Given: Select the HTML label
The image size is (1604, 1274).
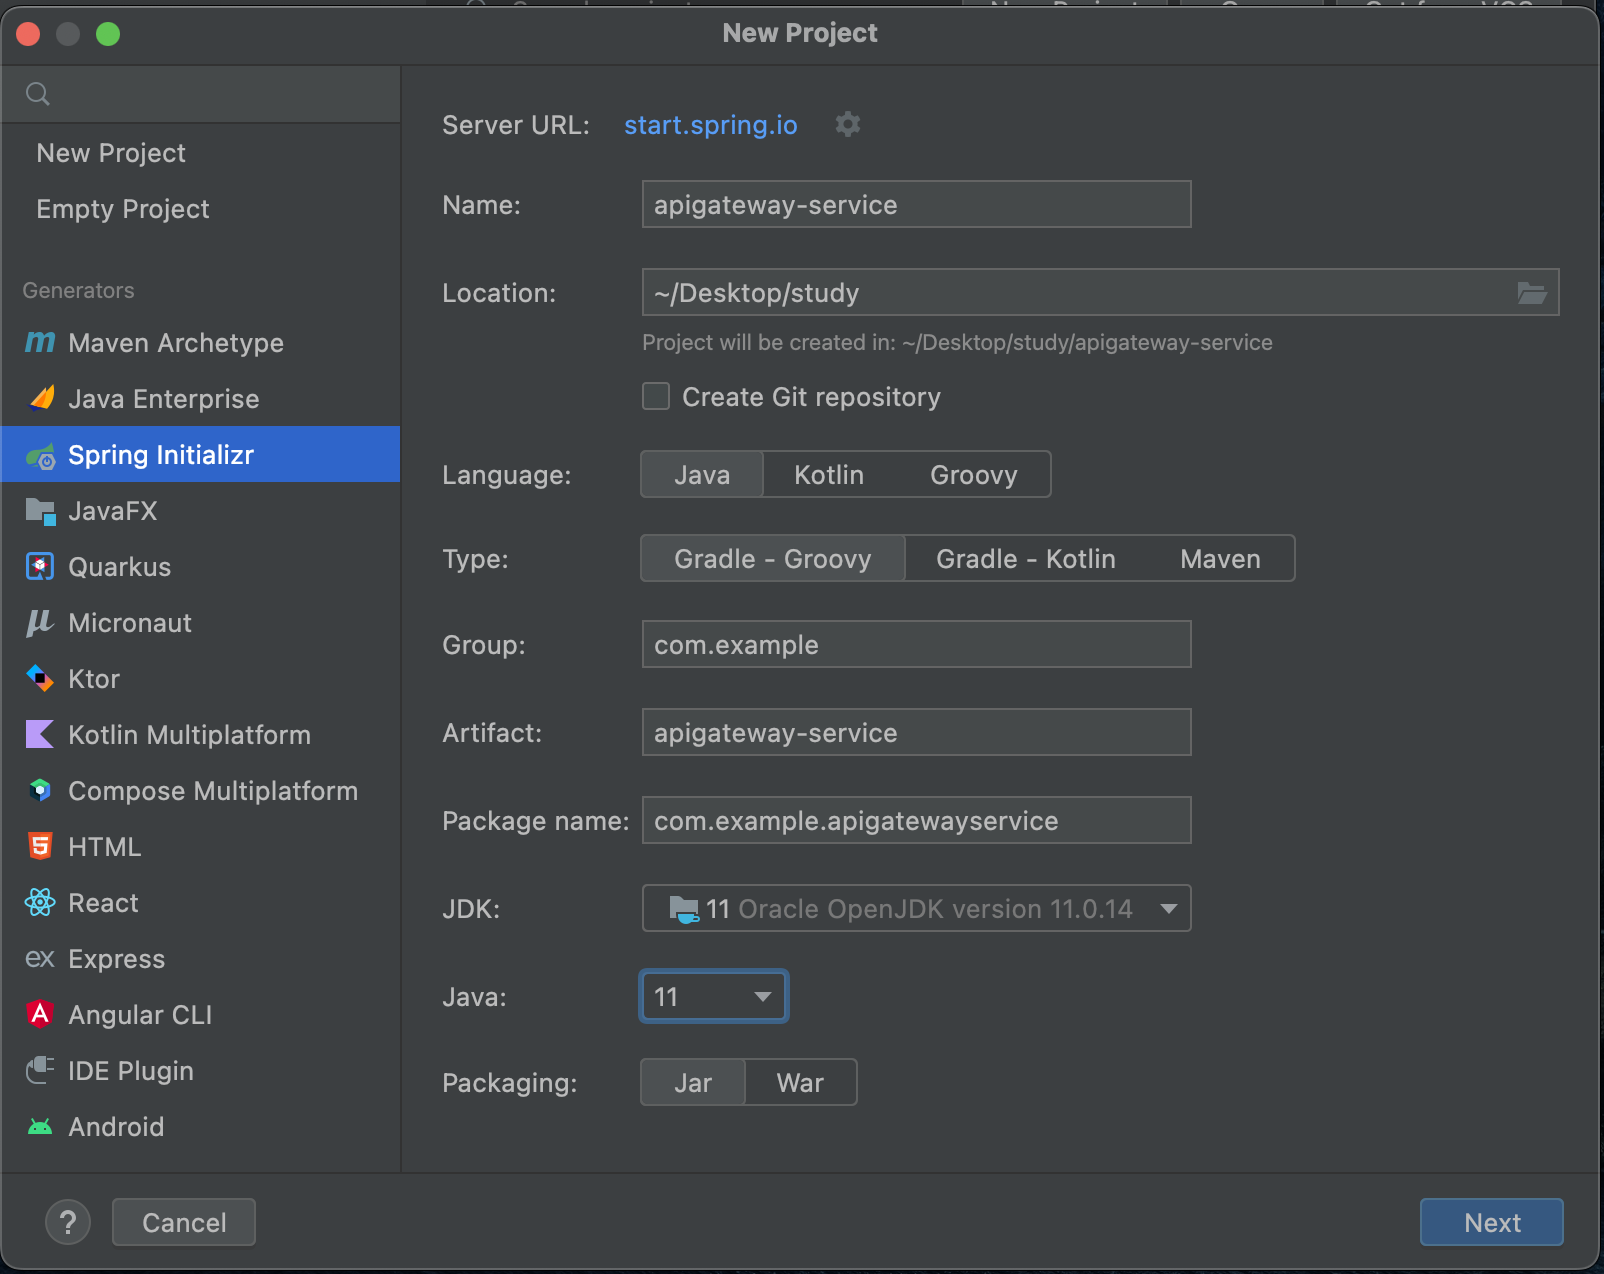Looking at the screenshot, I should [x=105, y=847].
